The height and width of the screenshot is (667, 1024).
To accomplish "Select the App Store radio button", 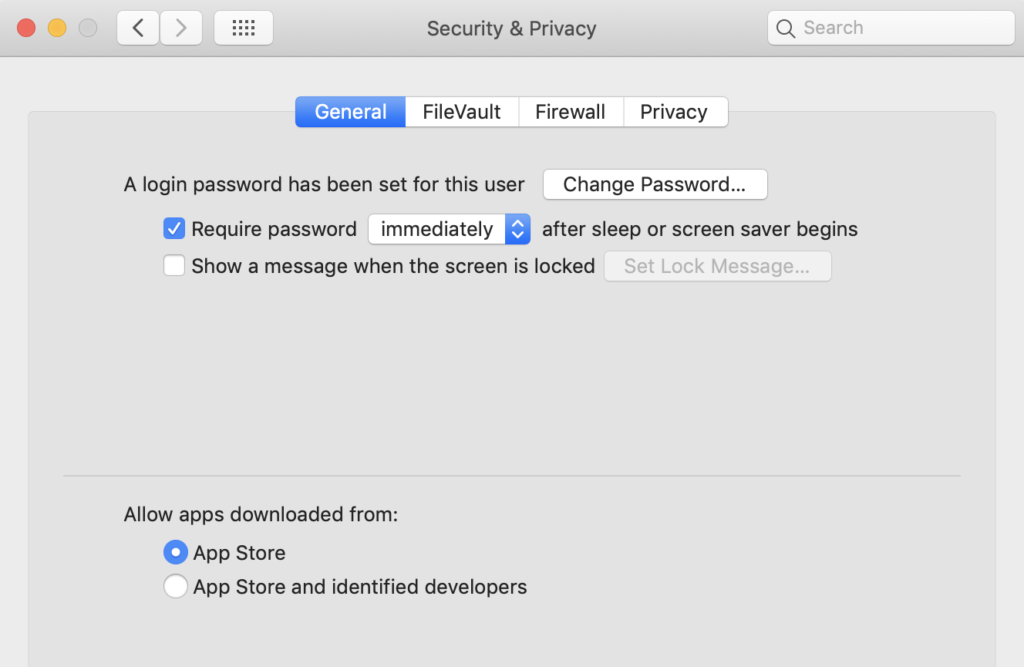I will (175, 553).
